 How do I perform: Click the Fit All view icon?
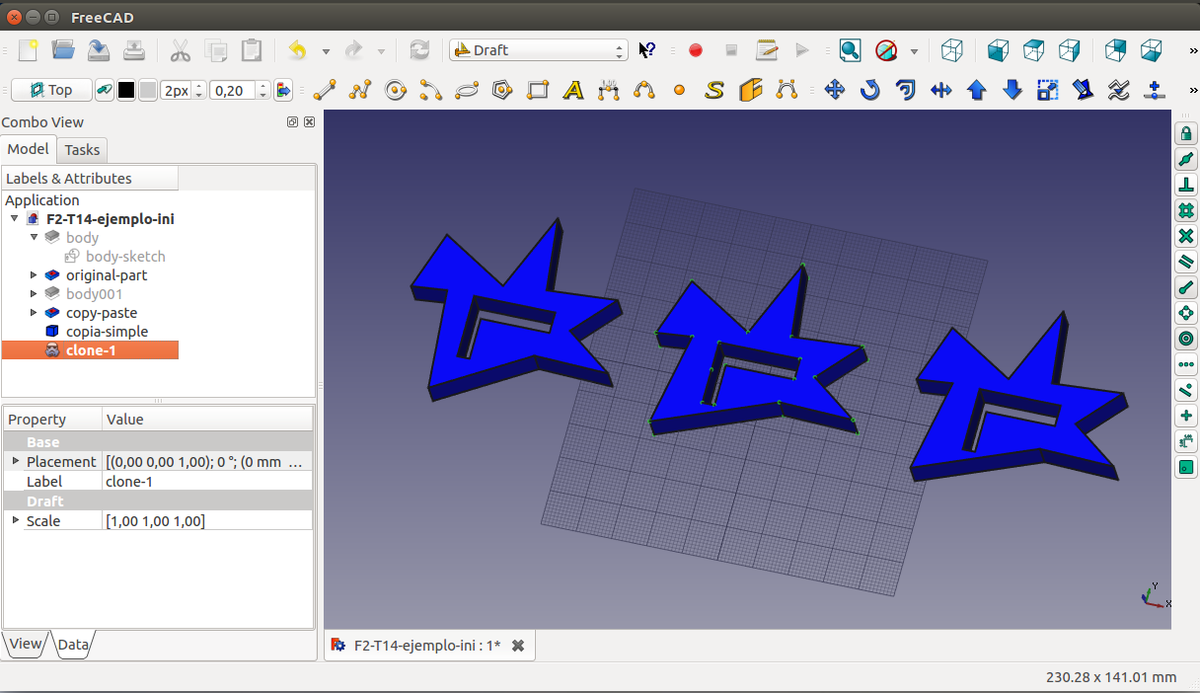coord(849,50)
